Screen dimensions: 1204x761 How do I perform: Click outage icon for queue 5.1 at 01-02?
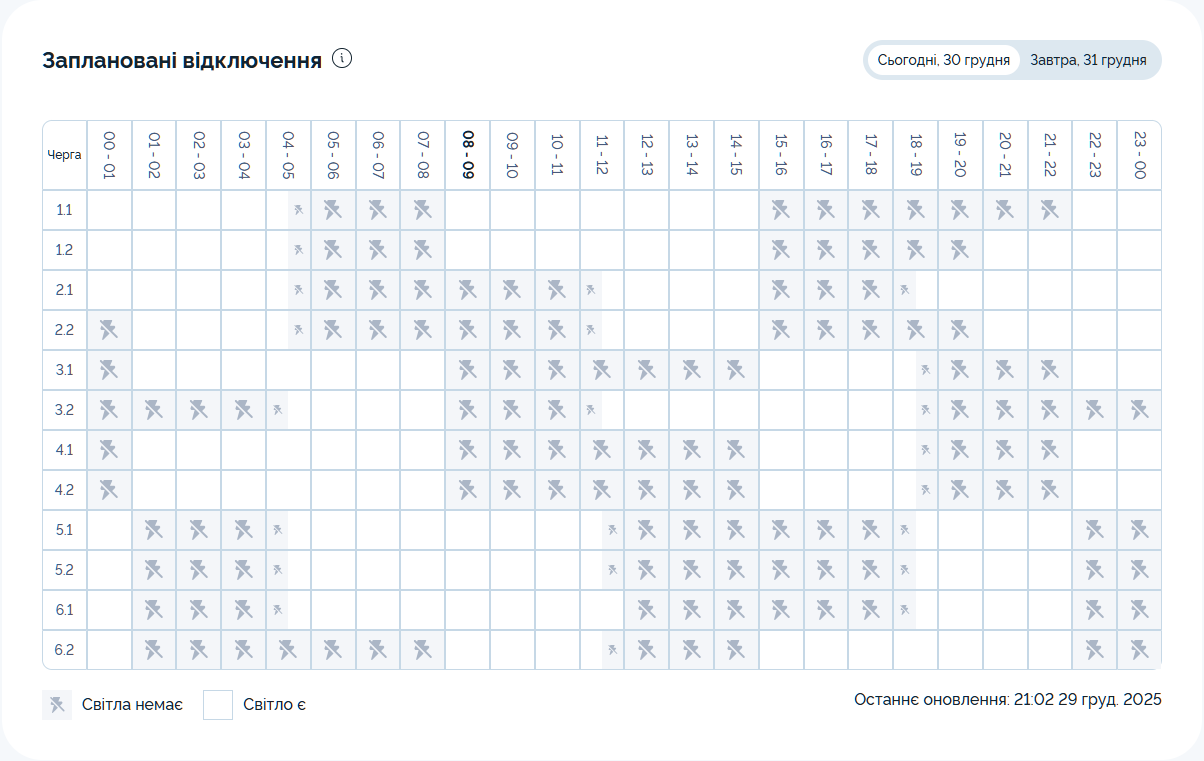(x=154, y=530)
